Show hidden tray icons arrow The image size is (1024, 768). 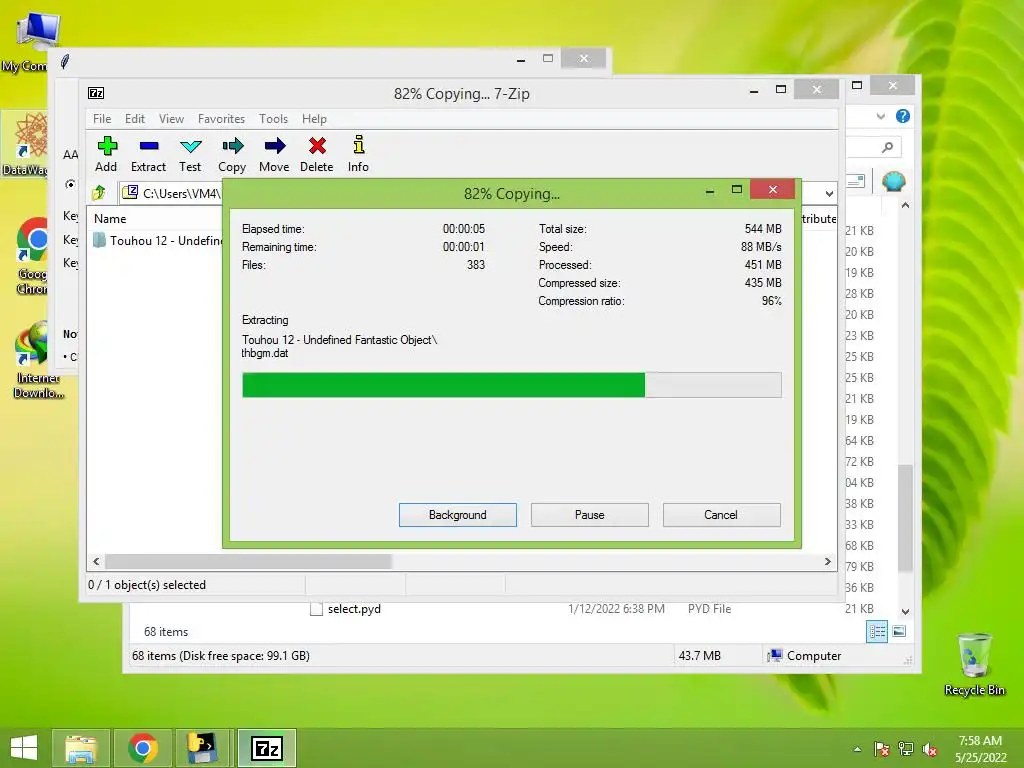pyautogui.click(x=857, y=749)
